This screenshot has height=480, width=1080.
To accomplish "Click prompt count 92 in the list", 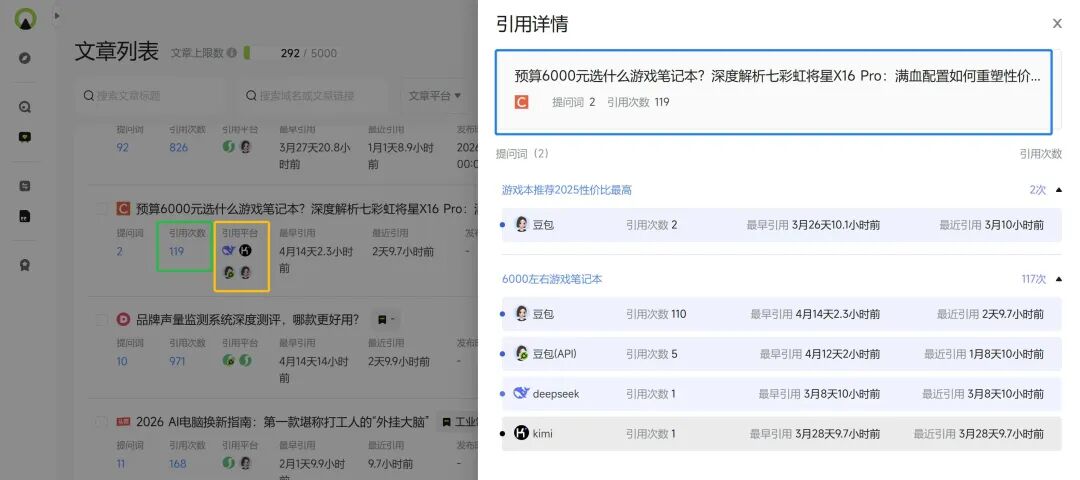I will pyautogui.click(x=123, y=147).
